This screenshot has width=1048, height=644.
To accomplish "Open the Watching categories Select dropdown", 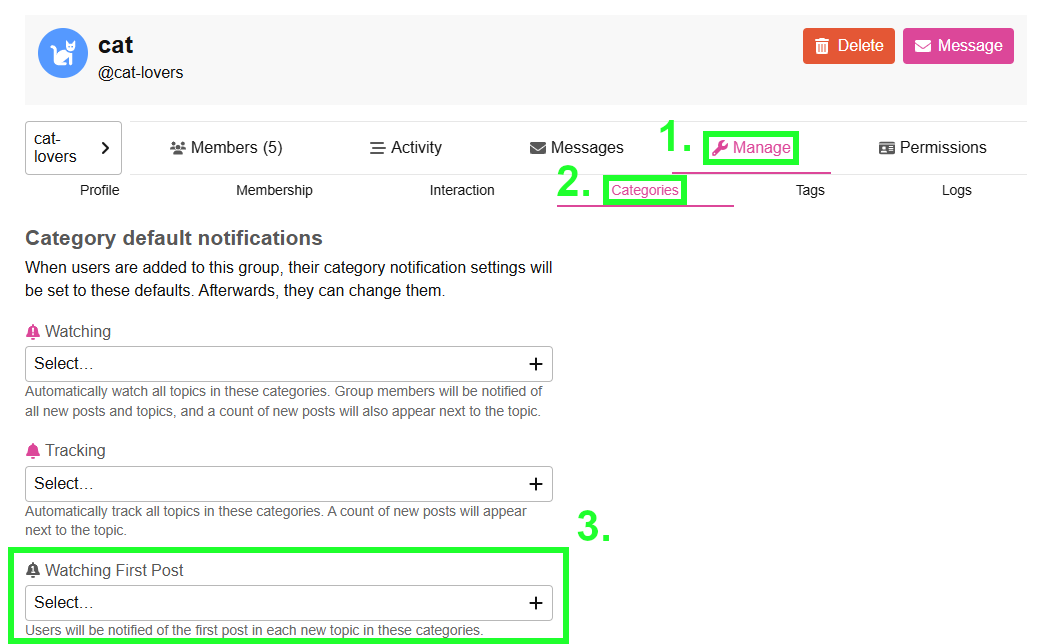I will (289, 364).
